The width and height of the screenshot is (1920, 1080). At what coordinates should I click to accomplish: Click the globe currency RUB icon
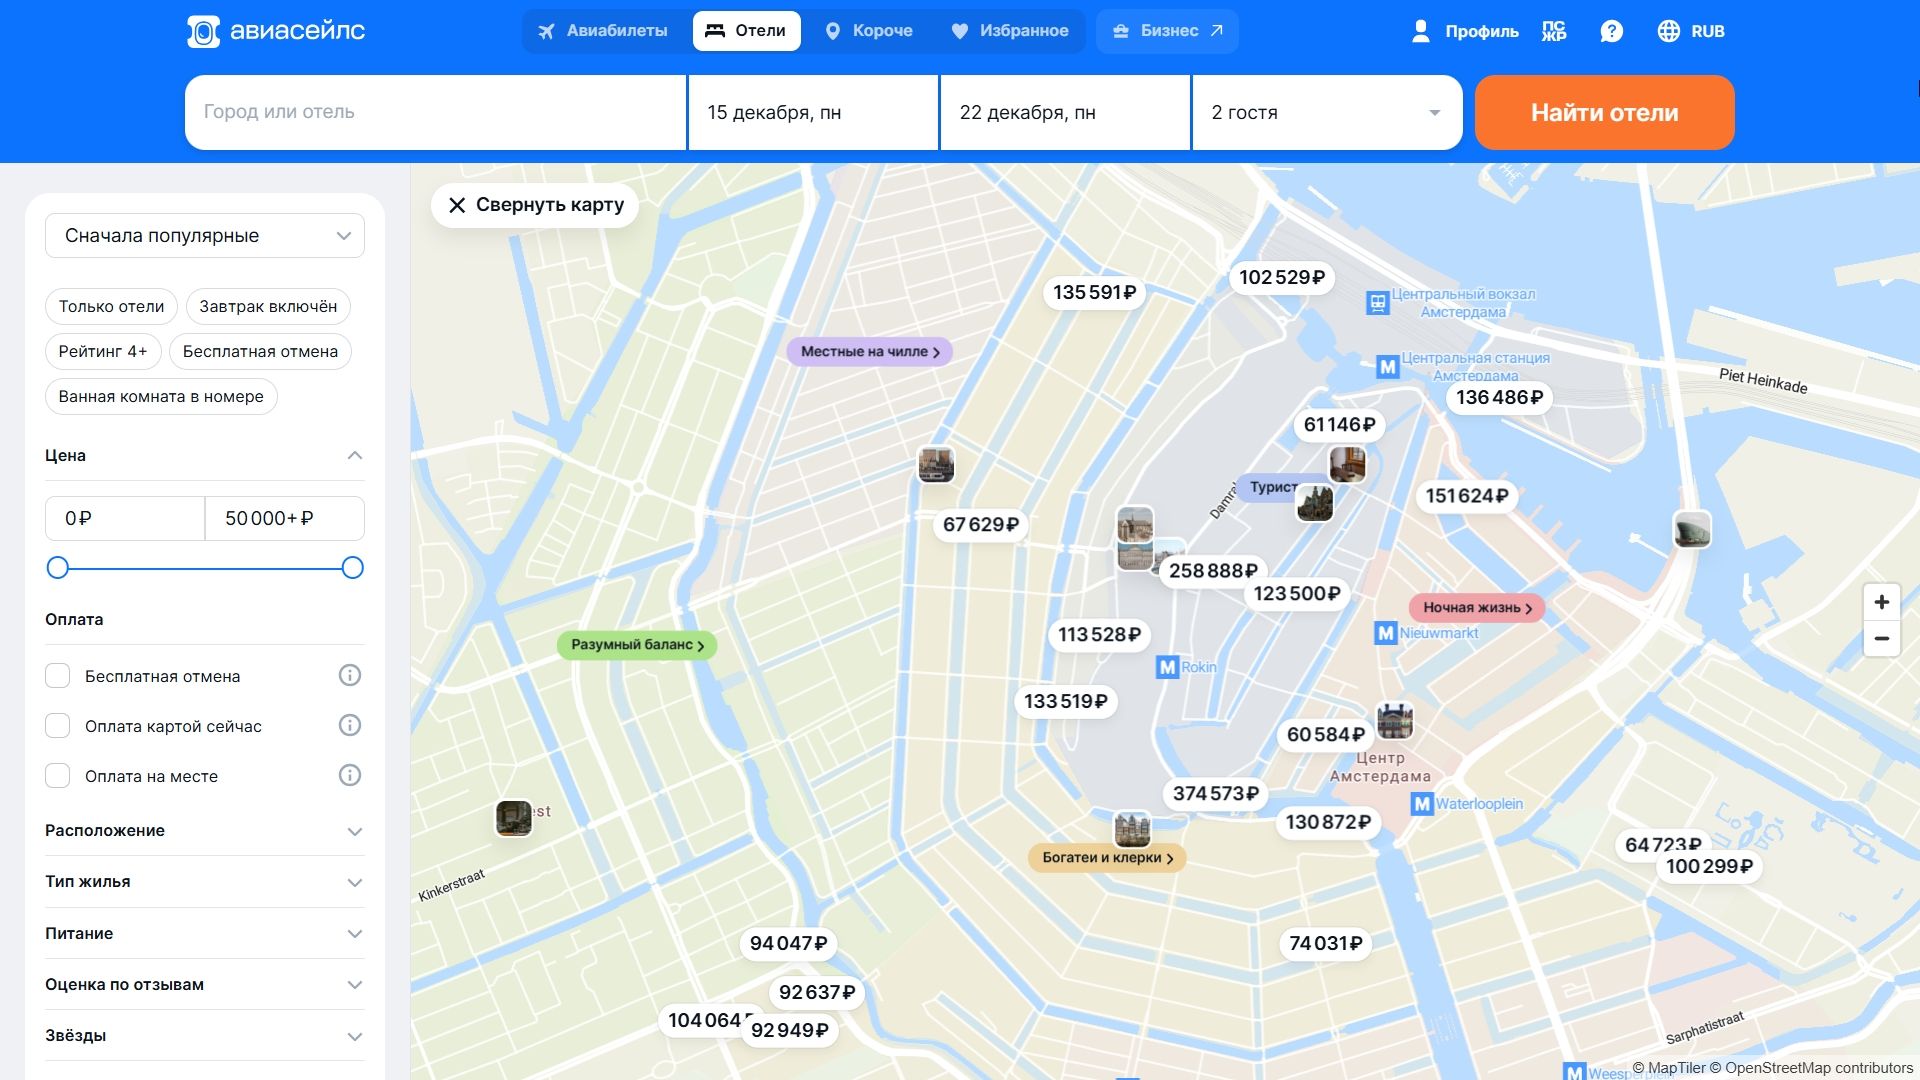pos(1668,32)
